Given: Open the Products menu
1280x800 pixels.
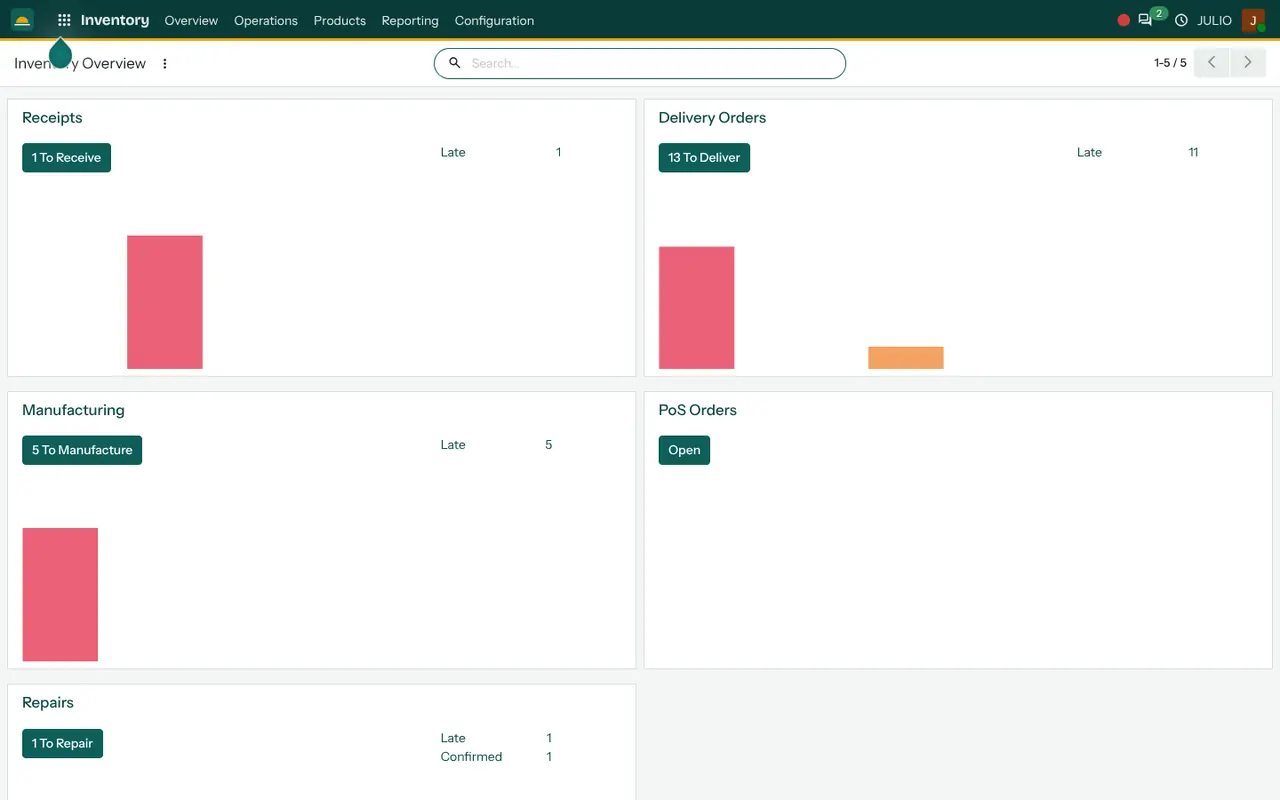Looking at the screenshot, I should coord(340,20).
